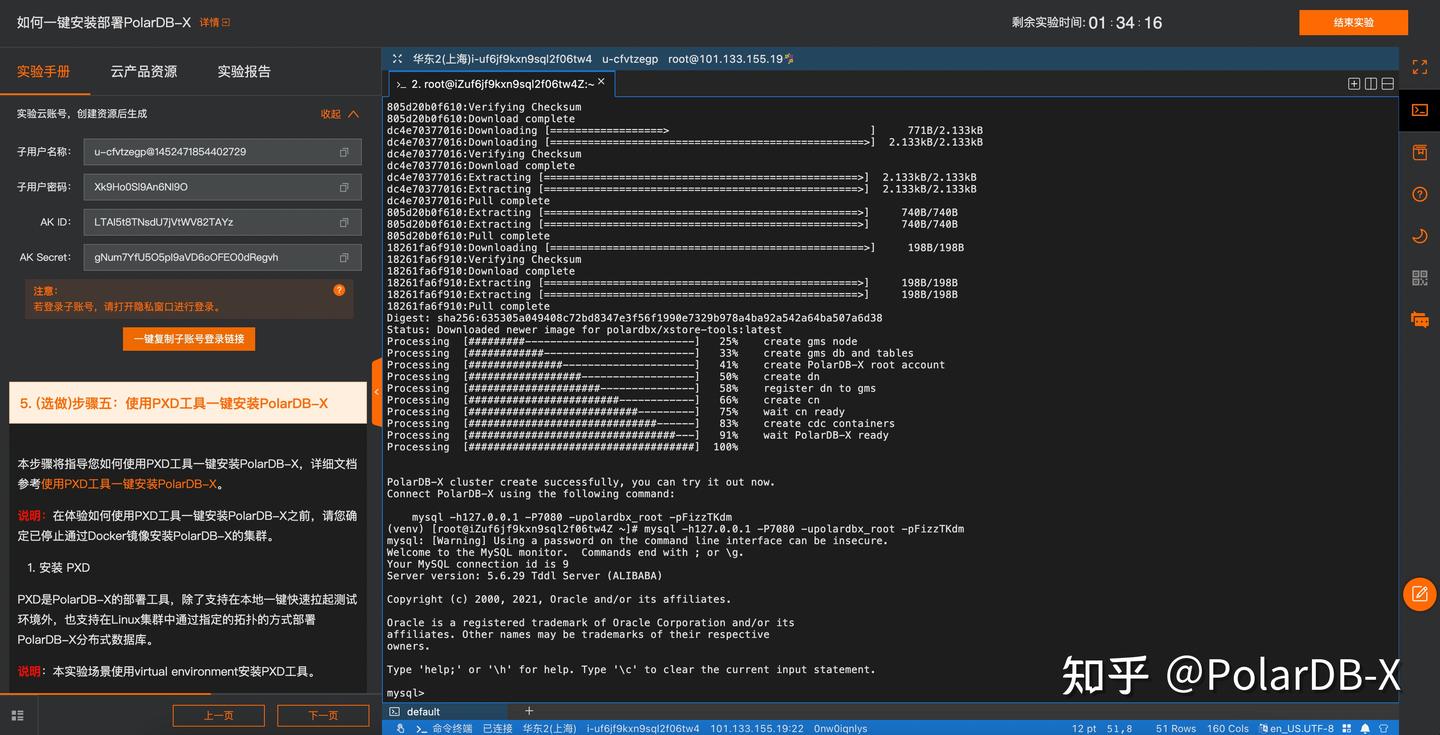Click the rightmost icon in terminal status bar
Image resolution: width=1440 pixels, height=735 pixels.
1384,729
